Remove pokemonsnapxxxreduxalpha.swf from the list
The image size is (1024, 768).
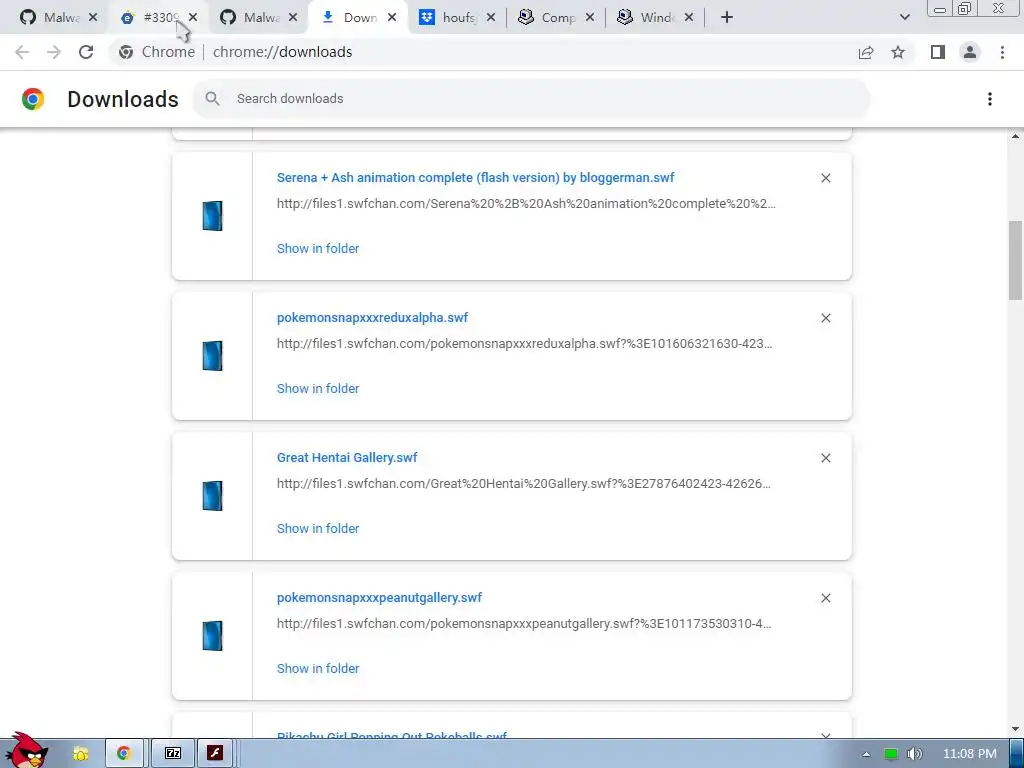pos(825,318)
